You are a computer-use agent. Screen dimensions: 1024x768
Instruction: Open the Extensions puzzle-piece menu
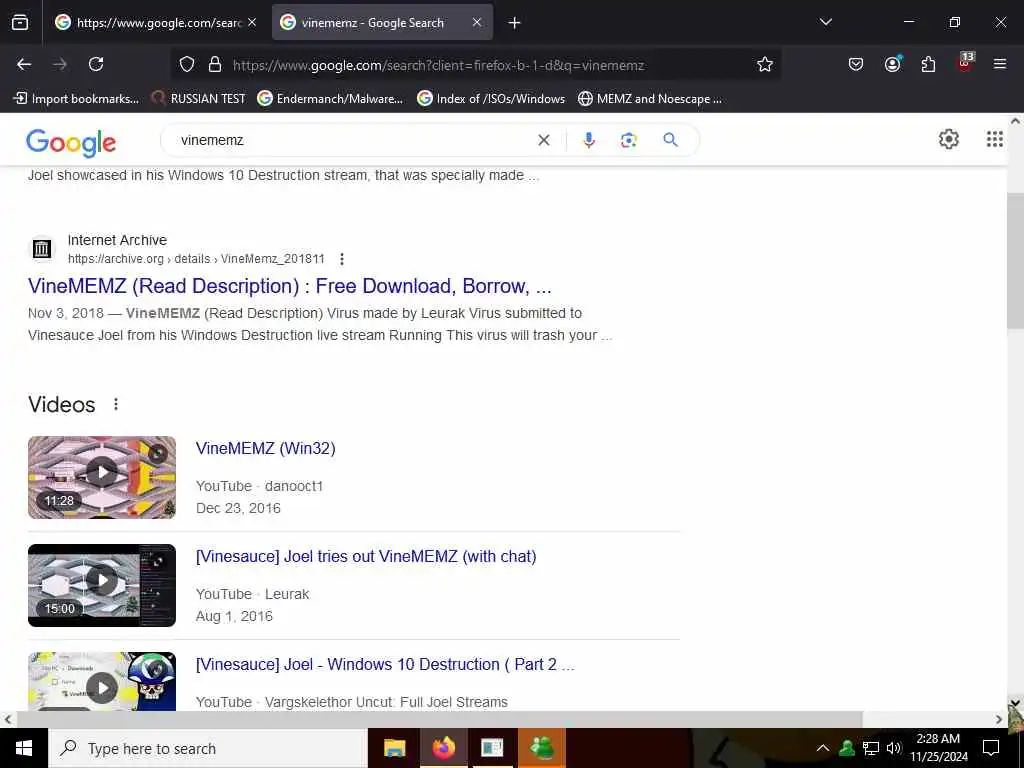pyautogui.click(x=928, y=64)
